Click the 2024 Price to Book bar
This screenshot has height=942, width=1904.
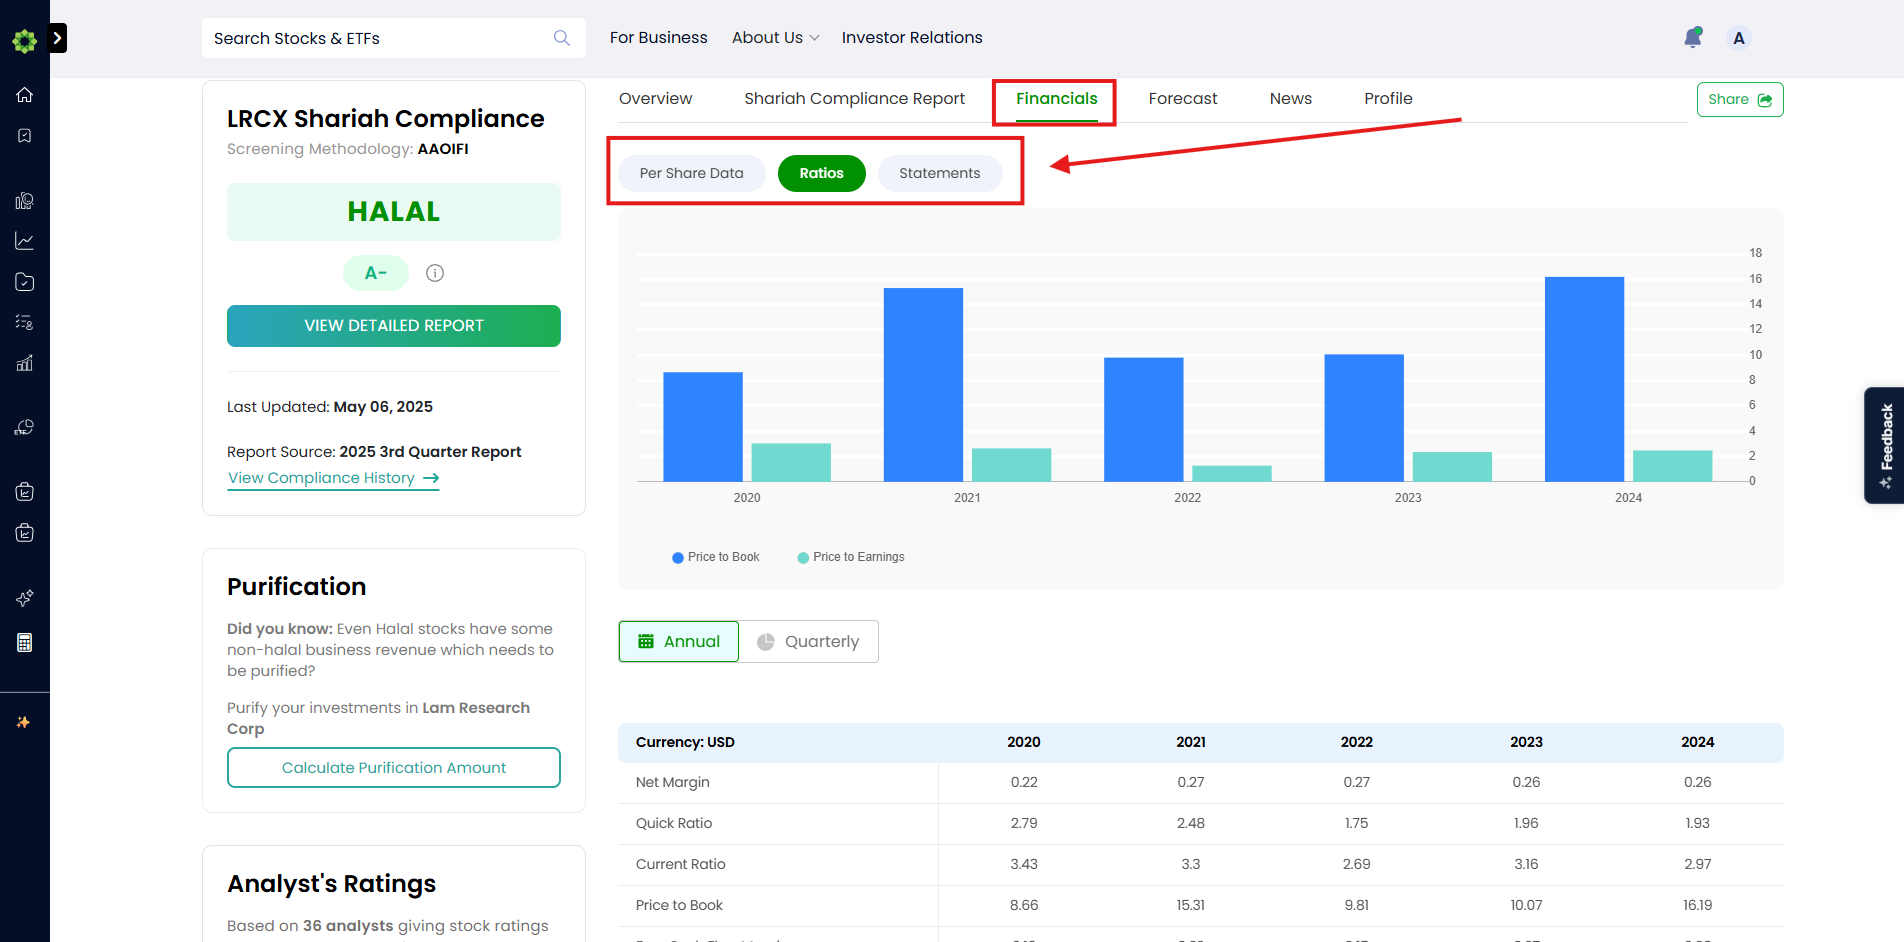pyautogui.click(x=1584, y=379)
